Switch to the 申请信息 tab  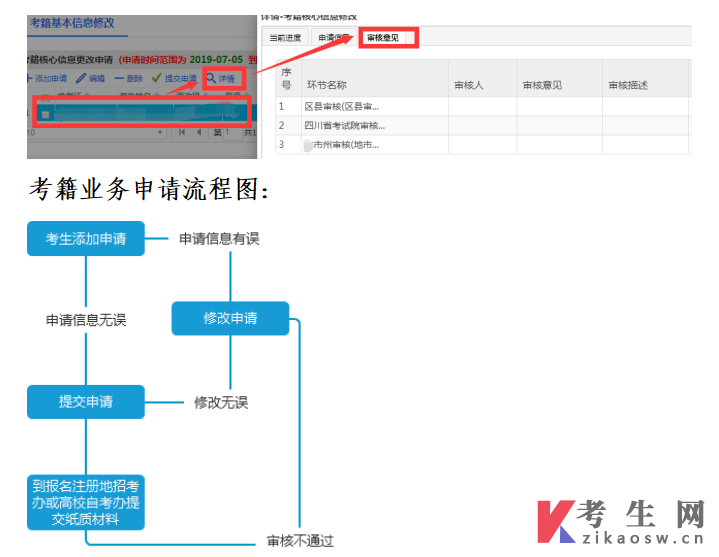tap(334, 38)
